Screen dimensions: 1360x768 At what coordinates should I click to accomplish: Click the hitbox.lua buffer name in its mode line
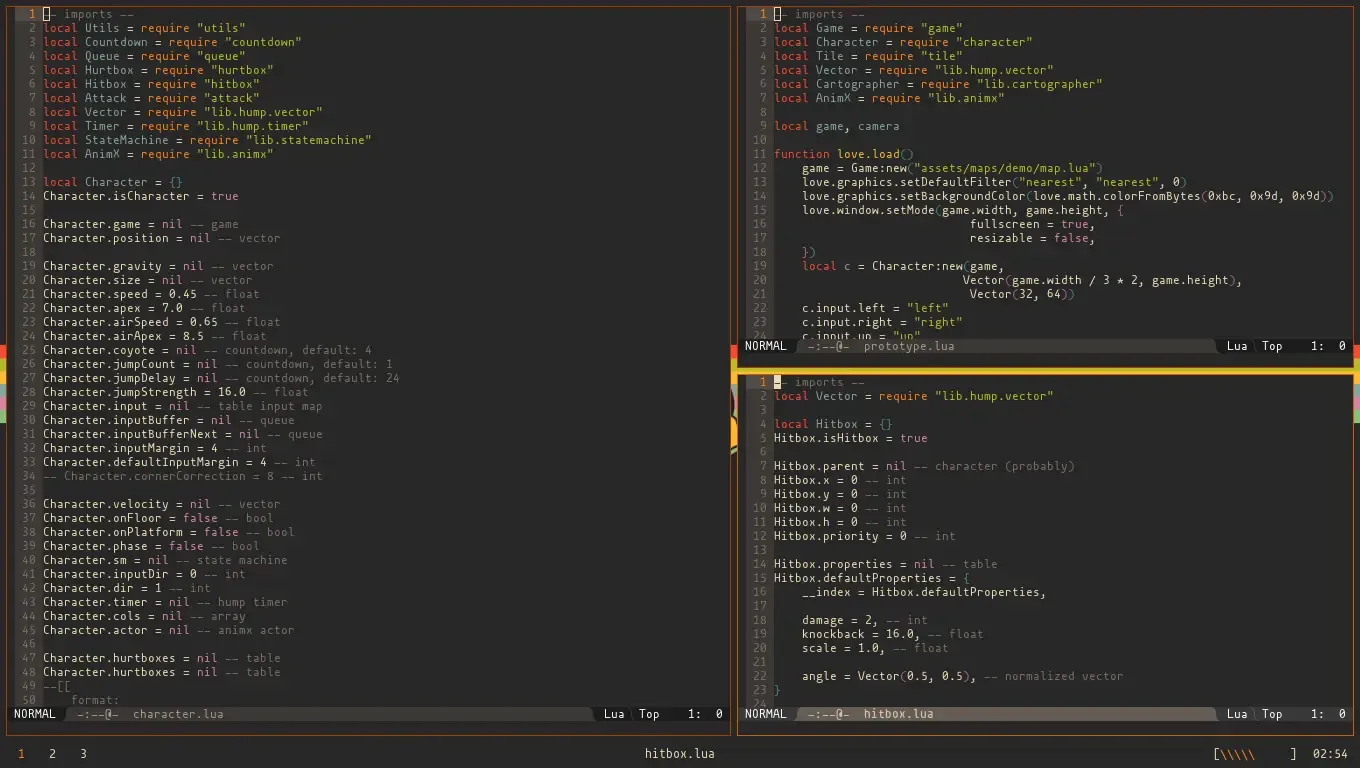click(899, 714)
